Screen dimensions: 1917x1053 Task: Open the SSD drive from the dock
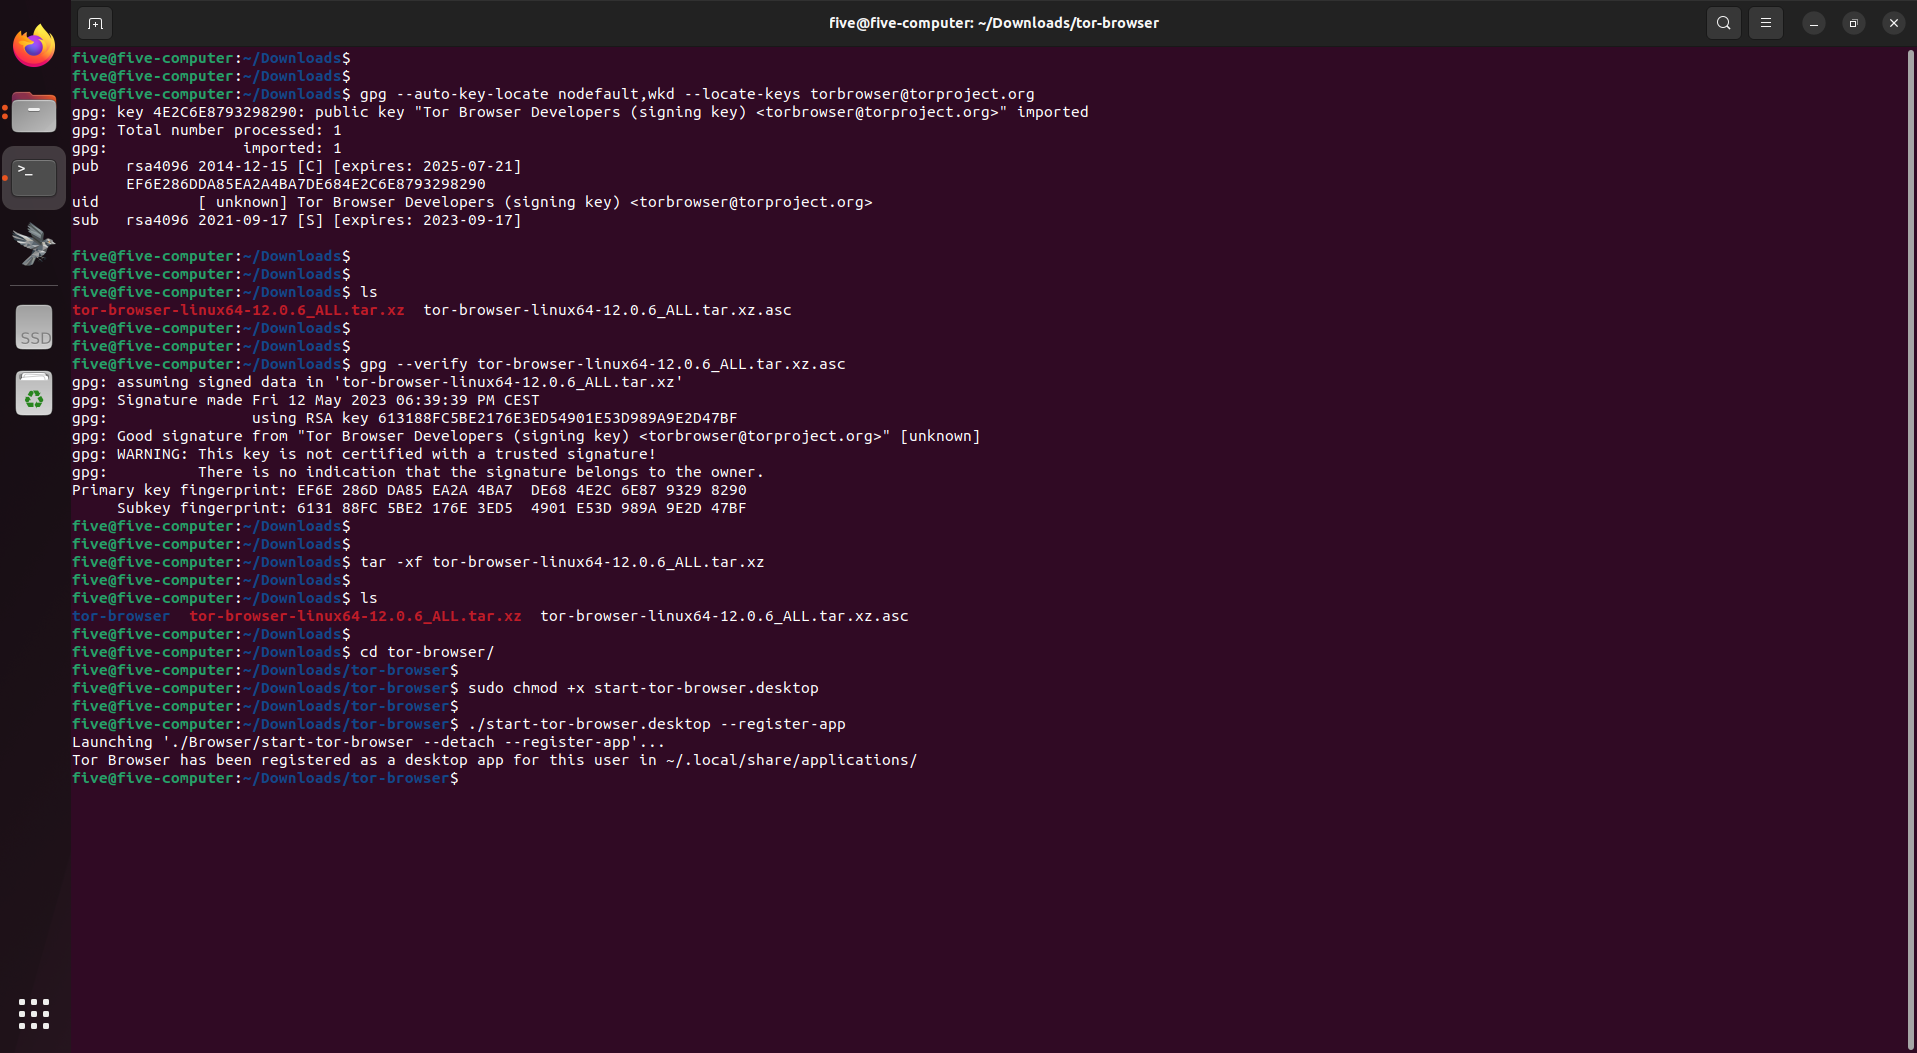[x=34, y=327]
